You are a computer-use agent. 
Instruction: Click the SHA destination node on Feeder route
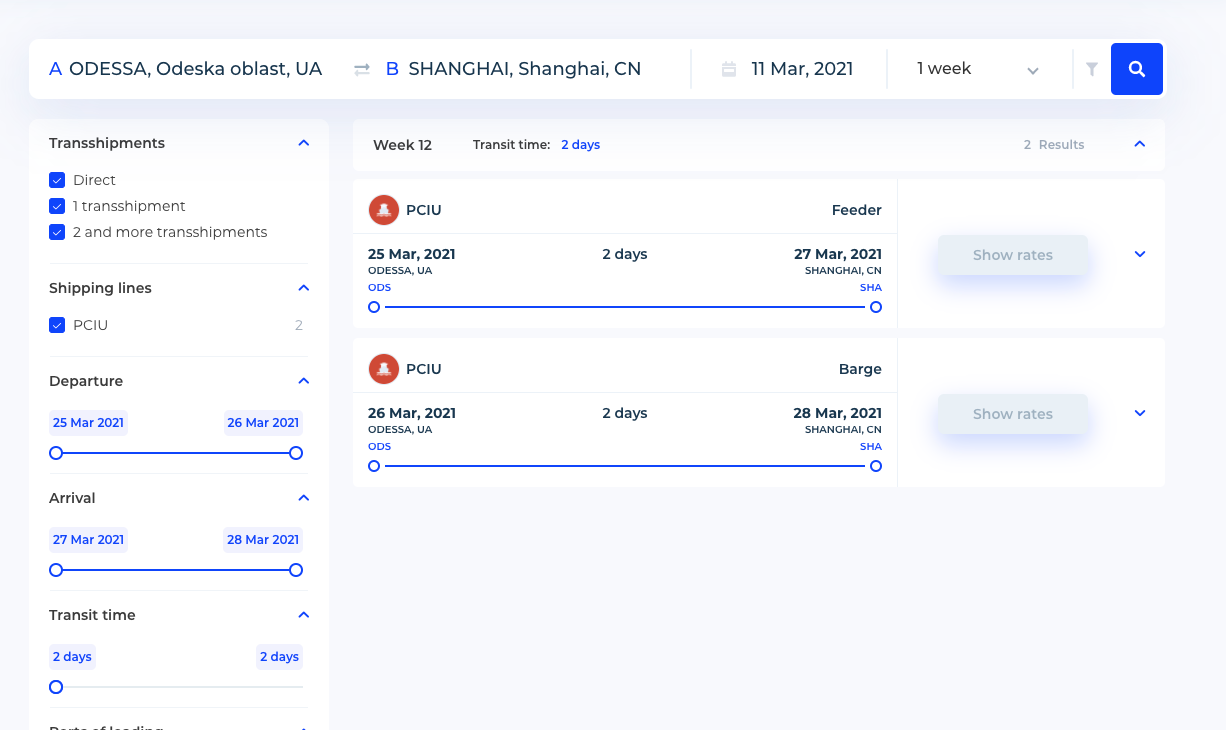click(876, 307)
